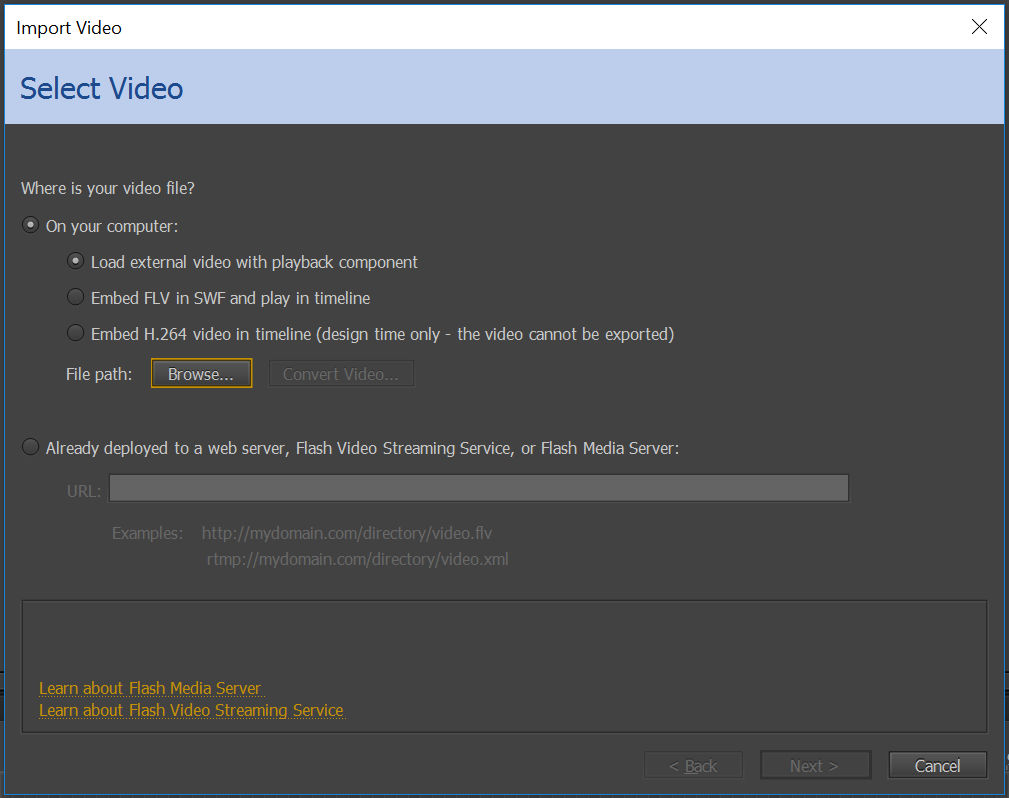This screenshot has width=1009, height=798.
Task: Select the "On your computer" radio button
Action: (x=30, y=225)
